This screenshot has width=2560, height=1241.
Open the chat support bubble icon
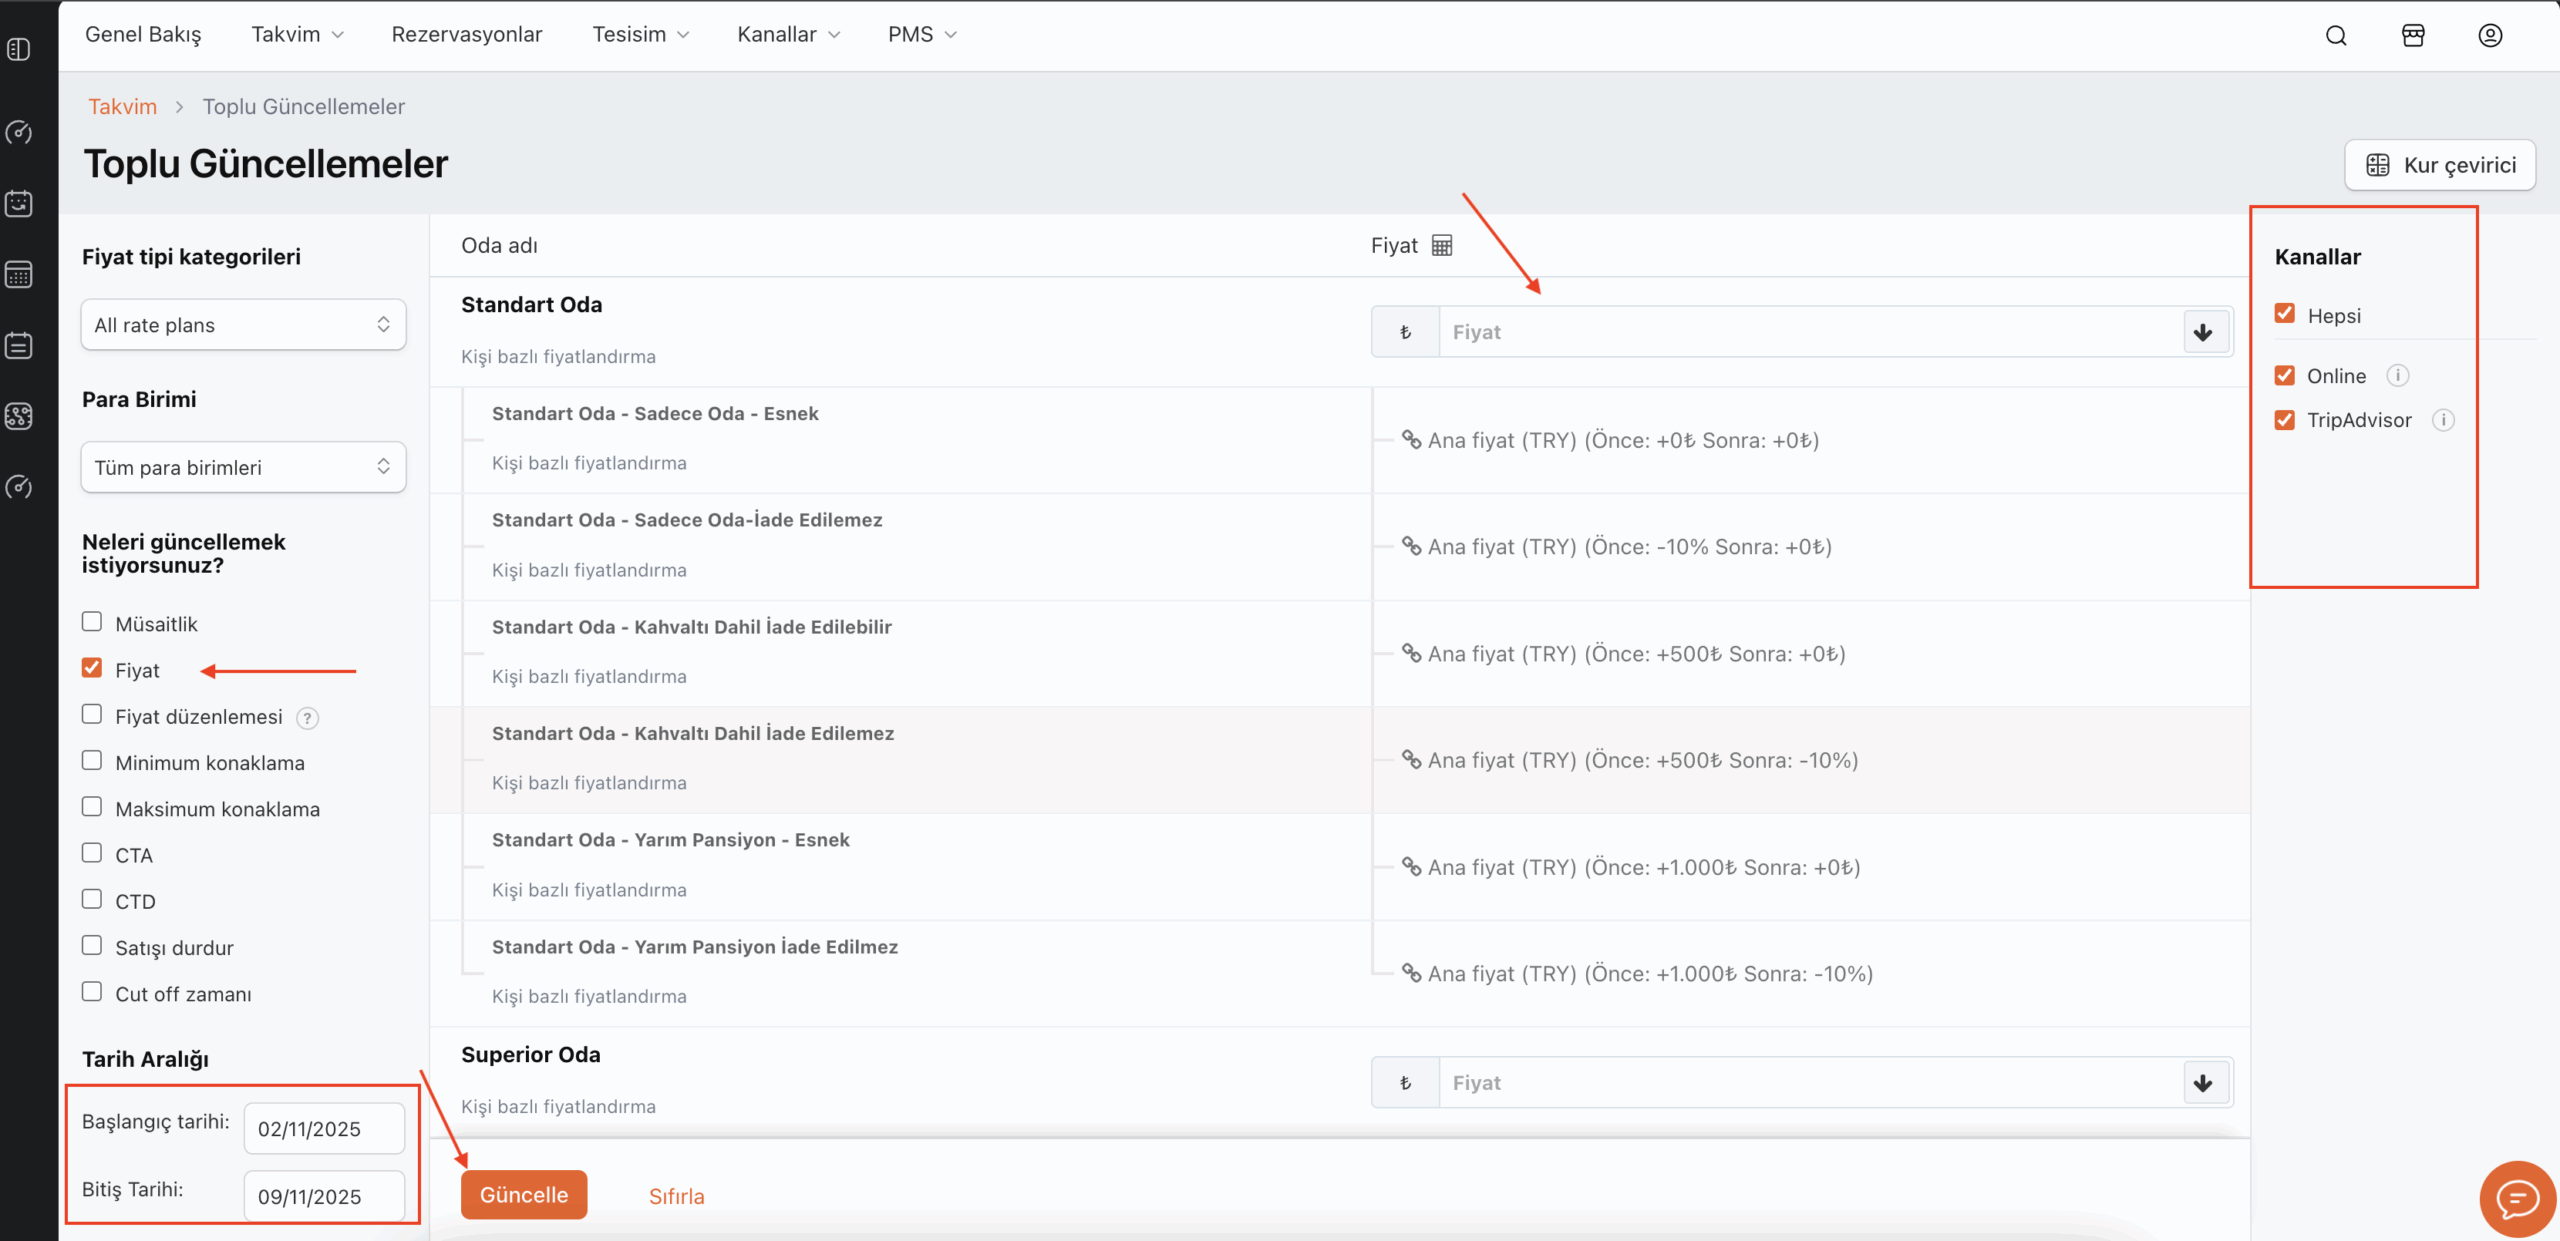pyautogui.click(x=2516, y=1198)
